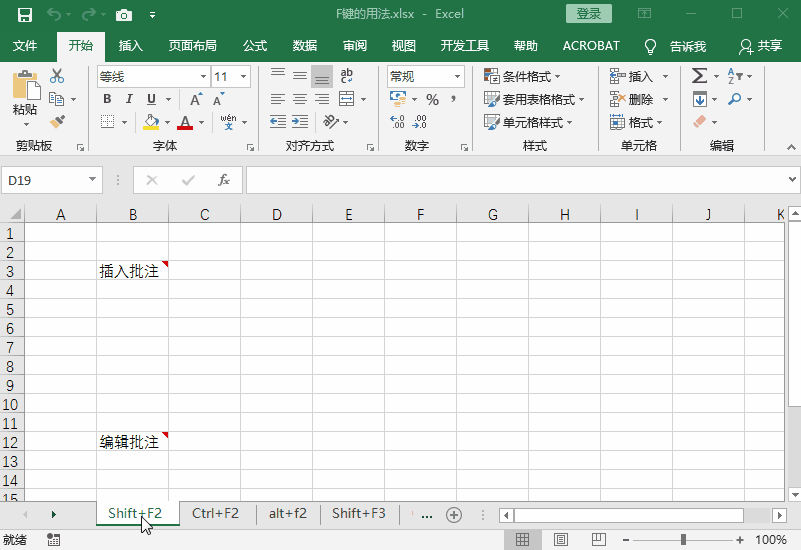Viewport: 801px width, 550px height.
Task: Undo the last action
Action: point(54,14)
